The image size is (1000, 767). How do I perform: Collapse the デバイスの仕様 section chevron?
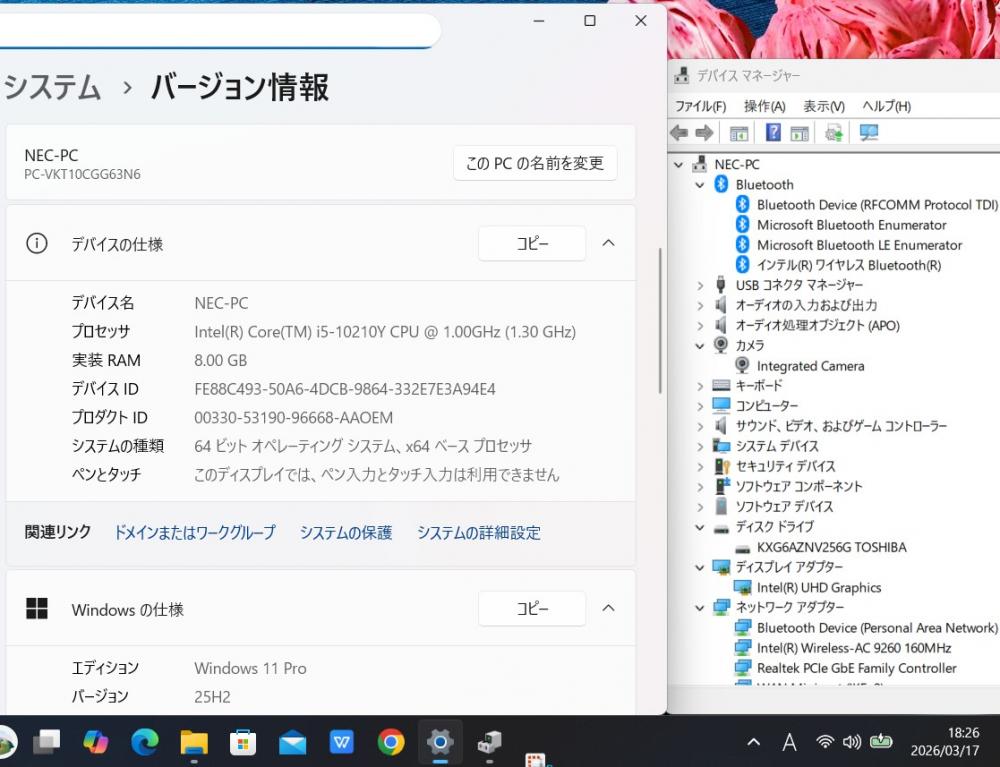608,243
